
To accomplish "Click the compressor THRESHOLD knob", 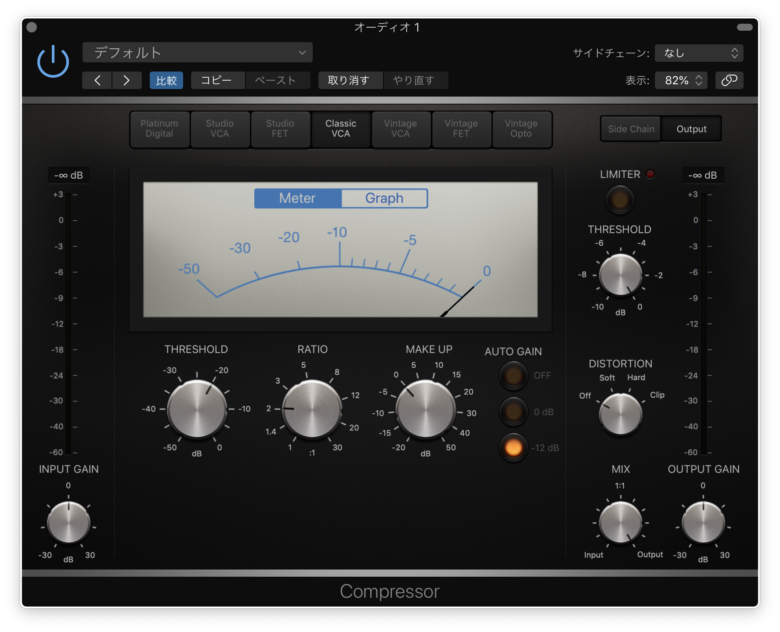I will click(197, 409).
